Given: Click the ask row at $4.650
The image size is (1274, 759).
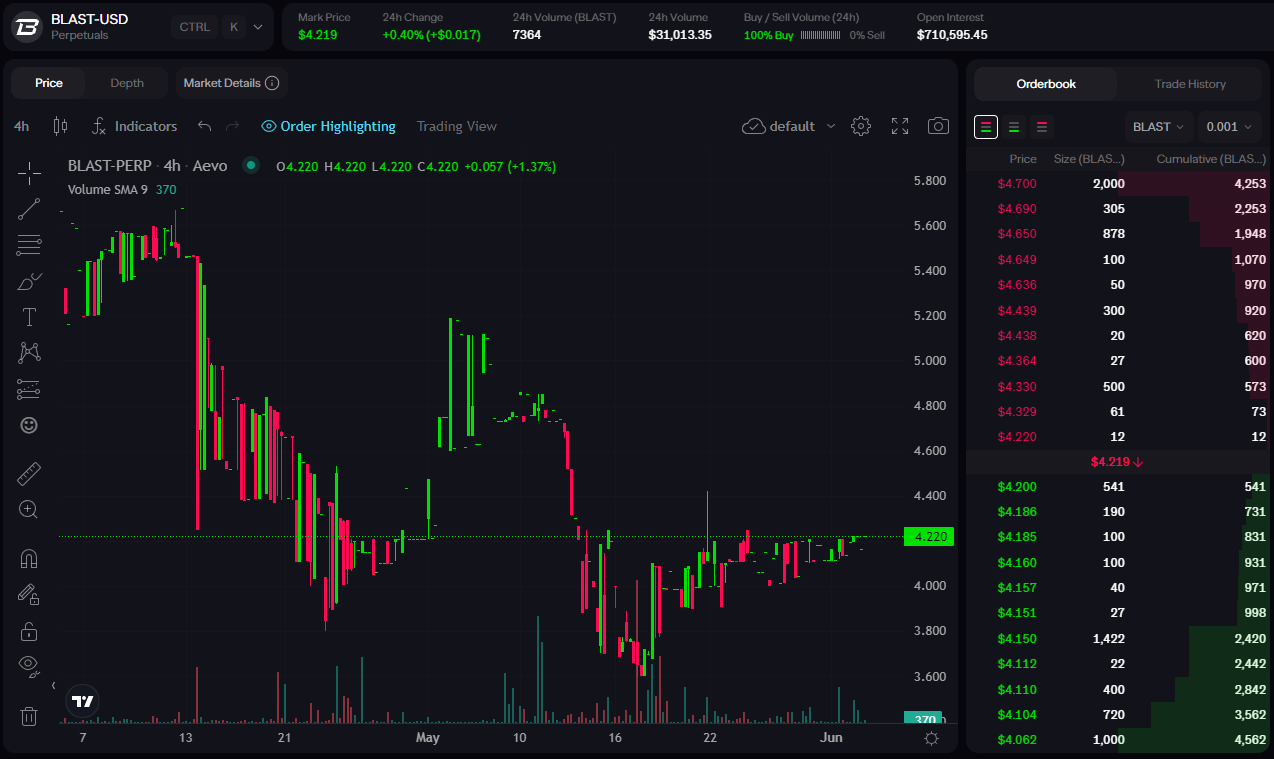Looking at the screenshot, I should pyautogui.click(x=1118, y=234).
